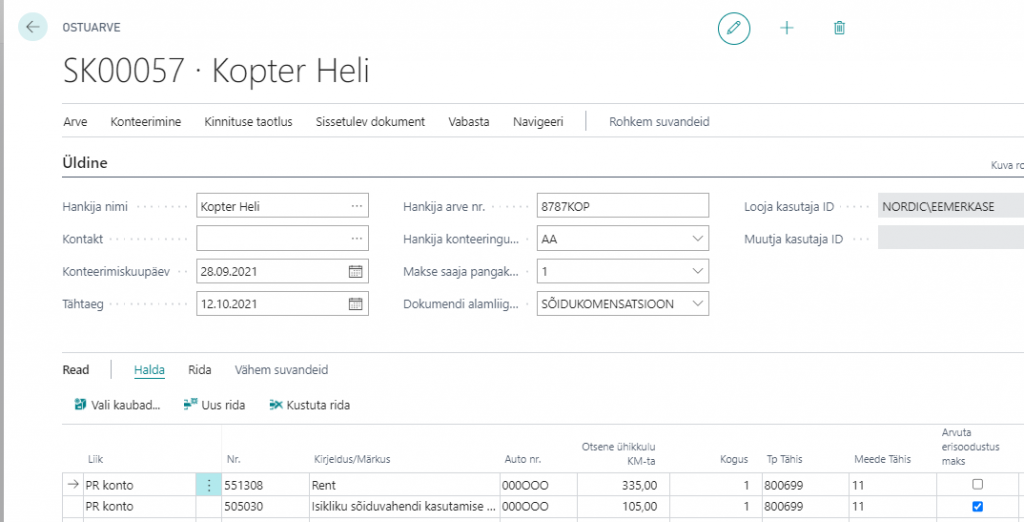The width and height of the screenshot is (1024, 522).
Task: Click Kustuta rida button
Action: pyautogui.click(x=309, y=405)
